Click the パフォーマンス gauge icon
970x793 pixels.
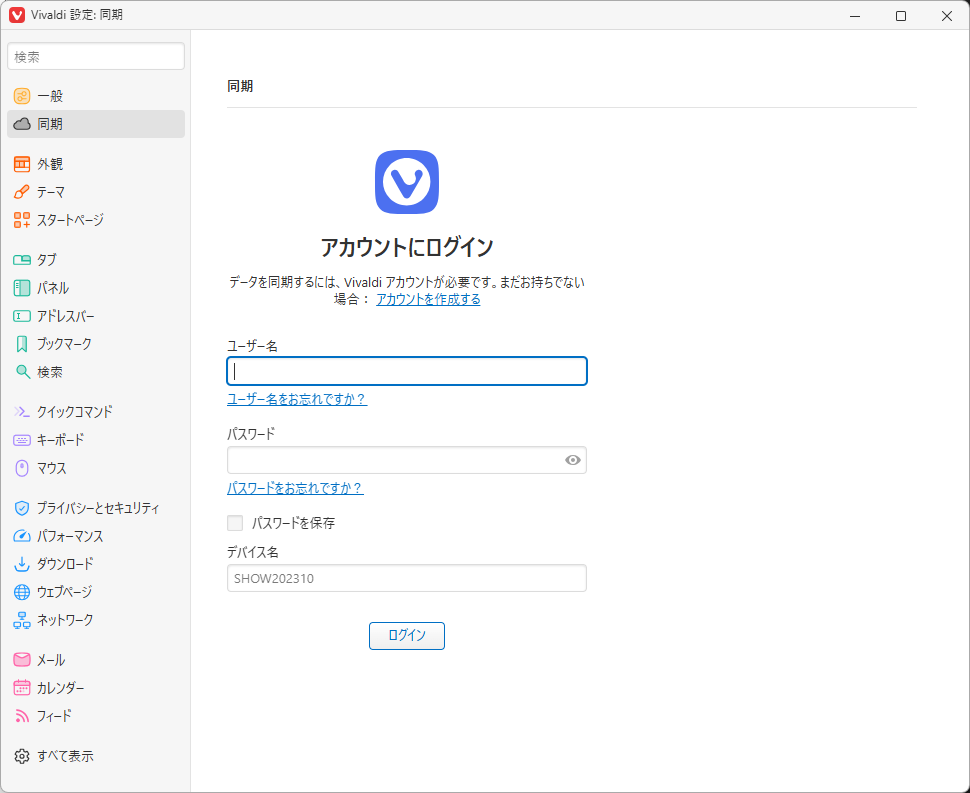[22, 536]
